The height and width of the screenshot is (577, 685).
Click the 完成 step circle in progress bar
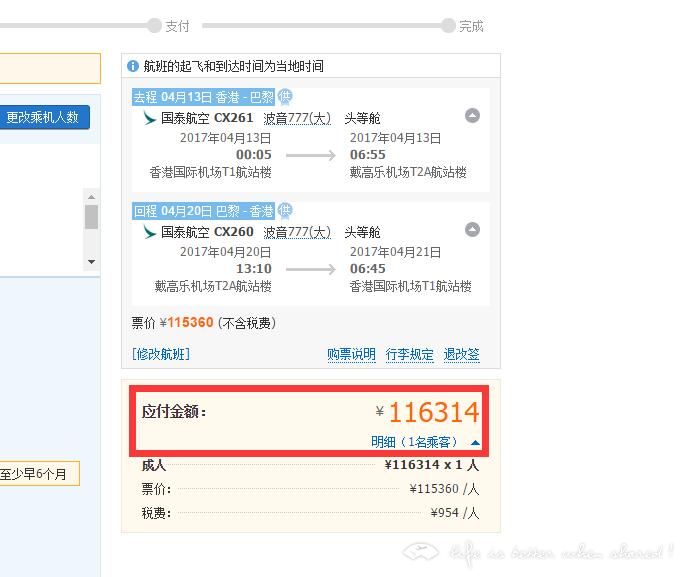click(x=448, y=26)
